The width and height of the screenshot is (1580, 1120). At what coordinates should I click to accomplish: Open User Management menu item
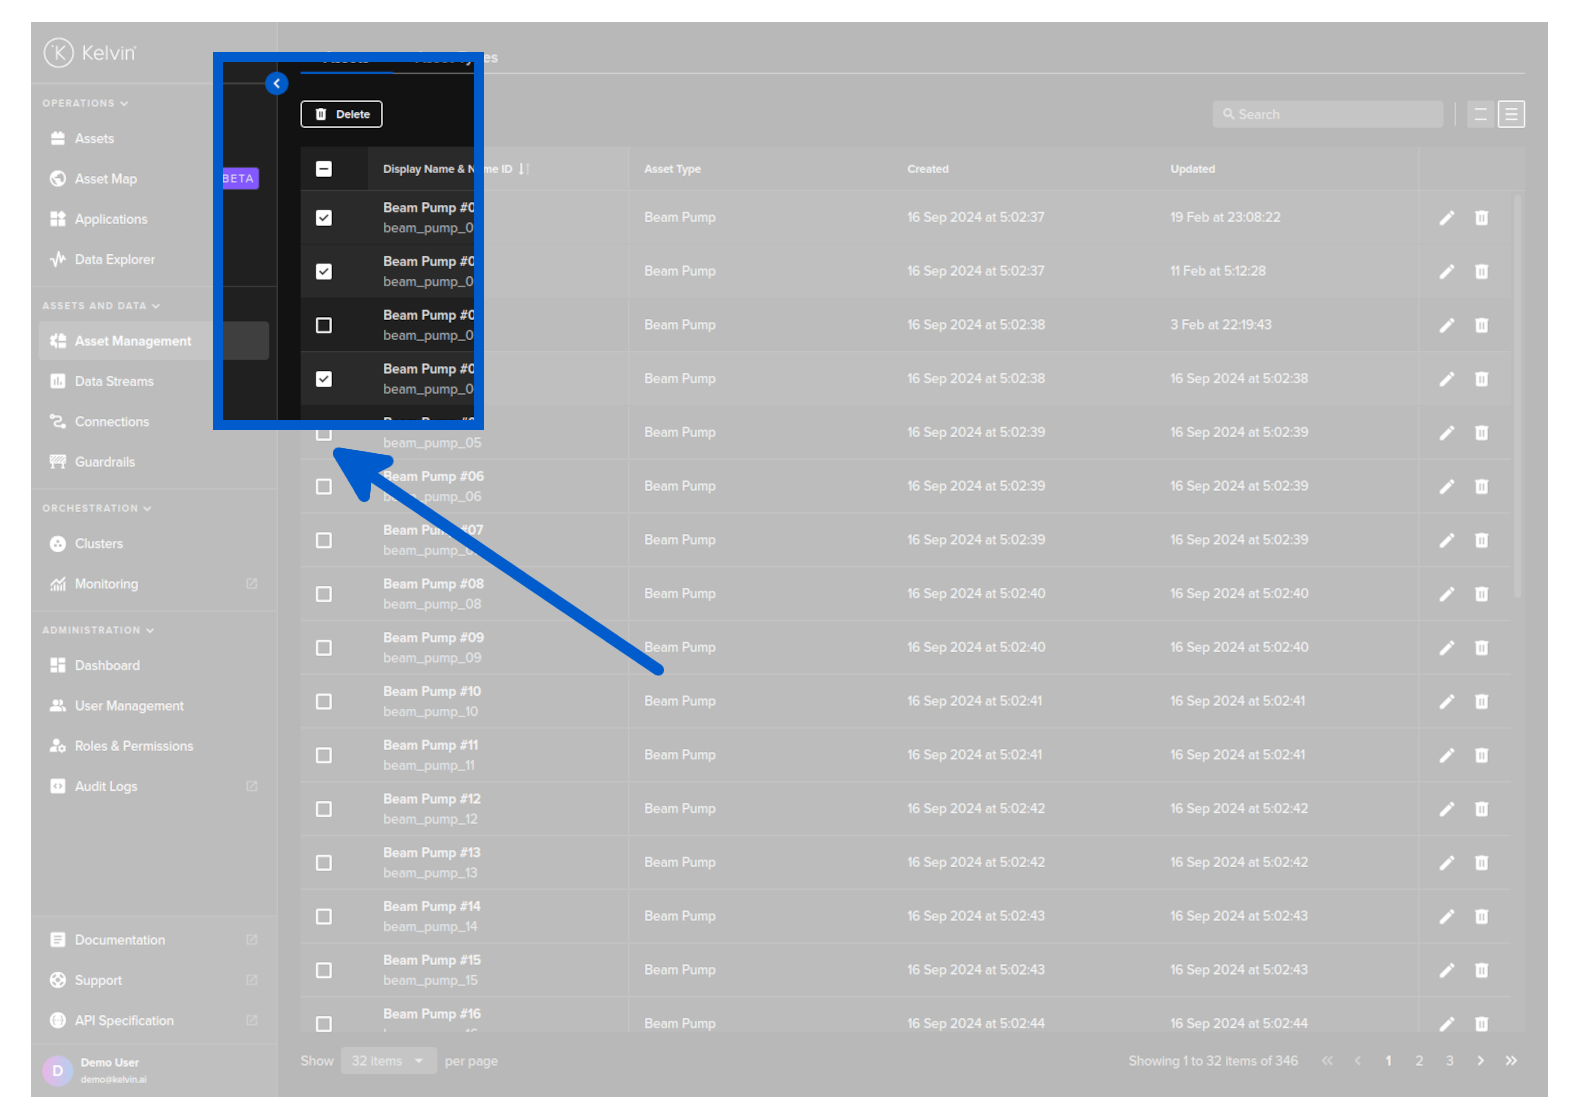[129, 706]
